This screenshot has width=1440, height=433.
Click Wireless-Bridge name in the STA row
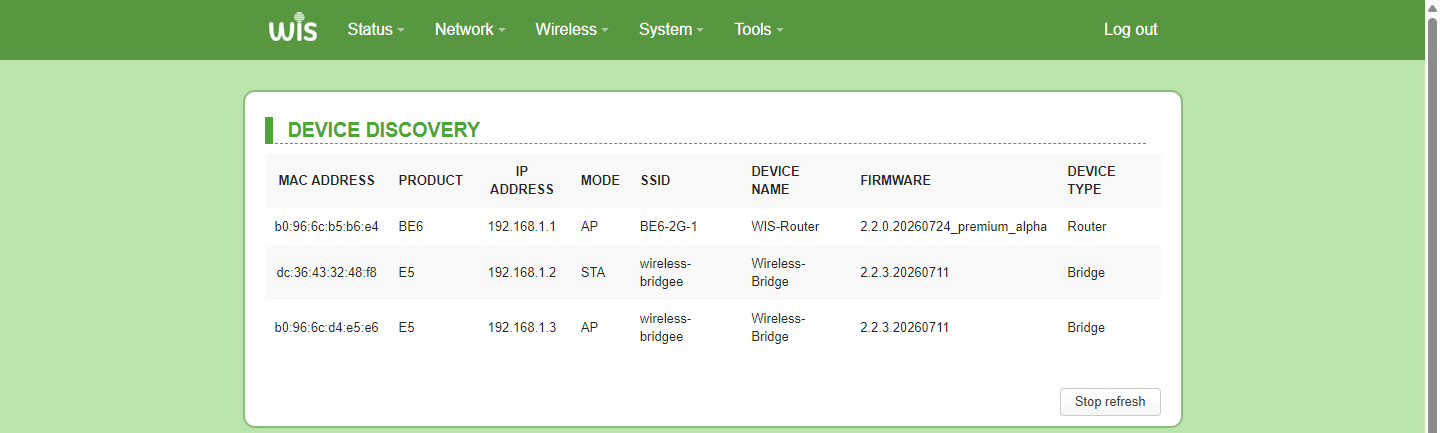point(779,273)
